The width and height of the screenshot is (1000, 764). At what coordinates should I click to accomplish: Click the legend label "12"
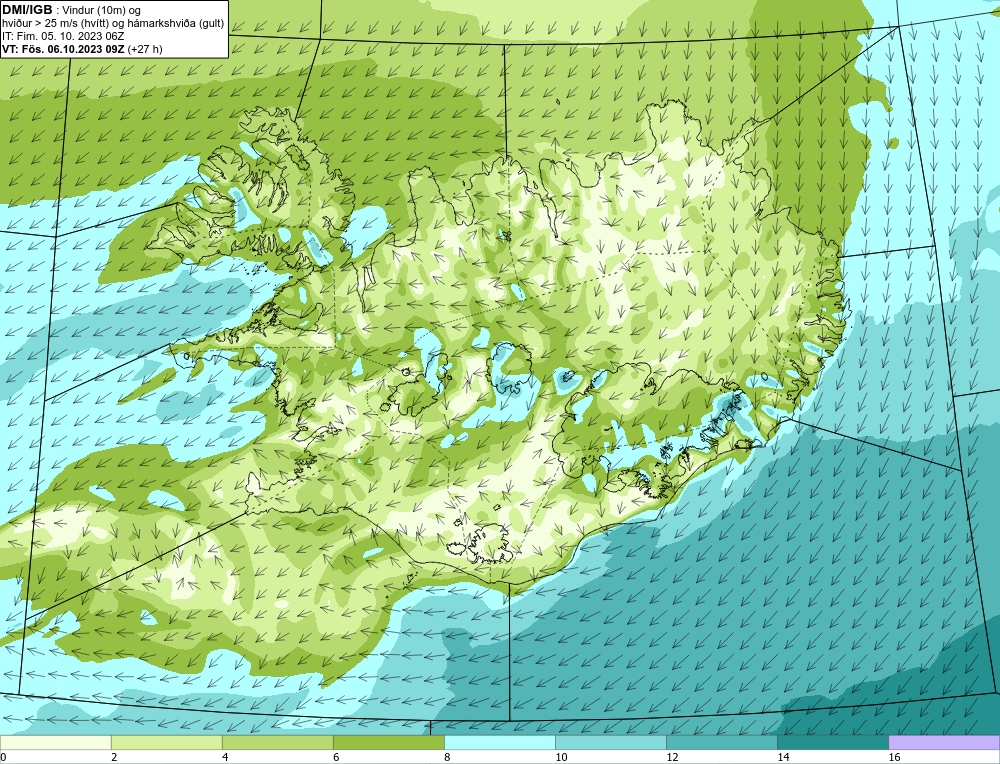pos(672,757)
